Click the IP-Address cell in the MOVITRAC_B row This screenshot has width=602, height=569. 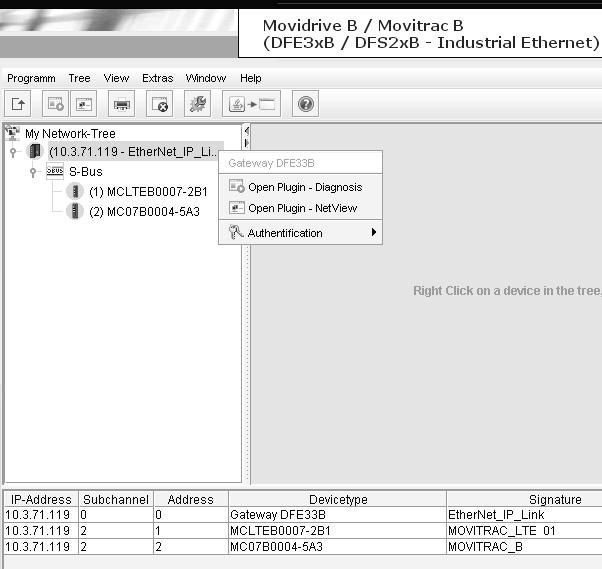tap(41, 547)
